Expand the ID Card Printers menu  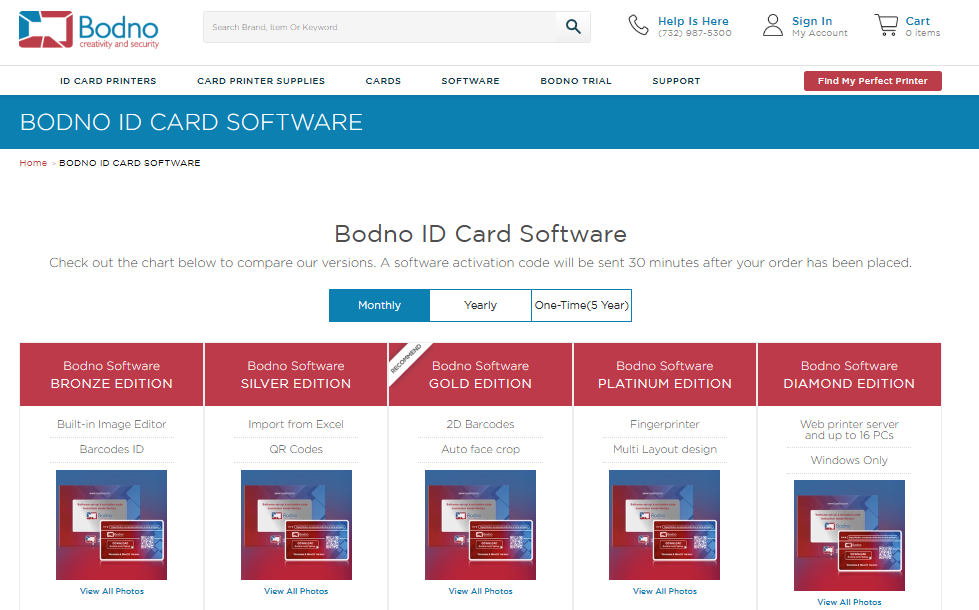(x=108, y=81)
